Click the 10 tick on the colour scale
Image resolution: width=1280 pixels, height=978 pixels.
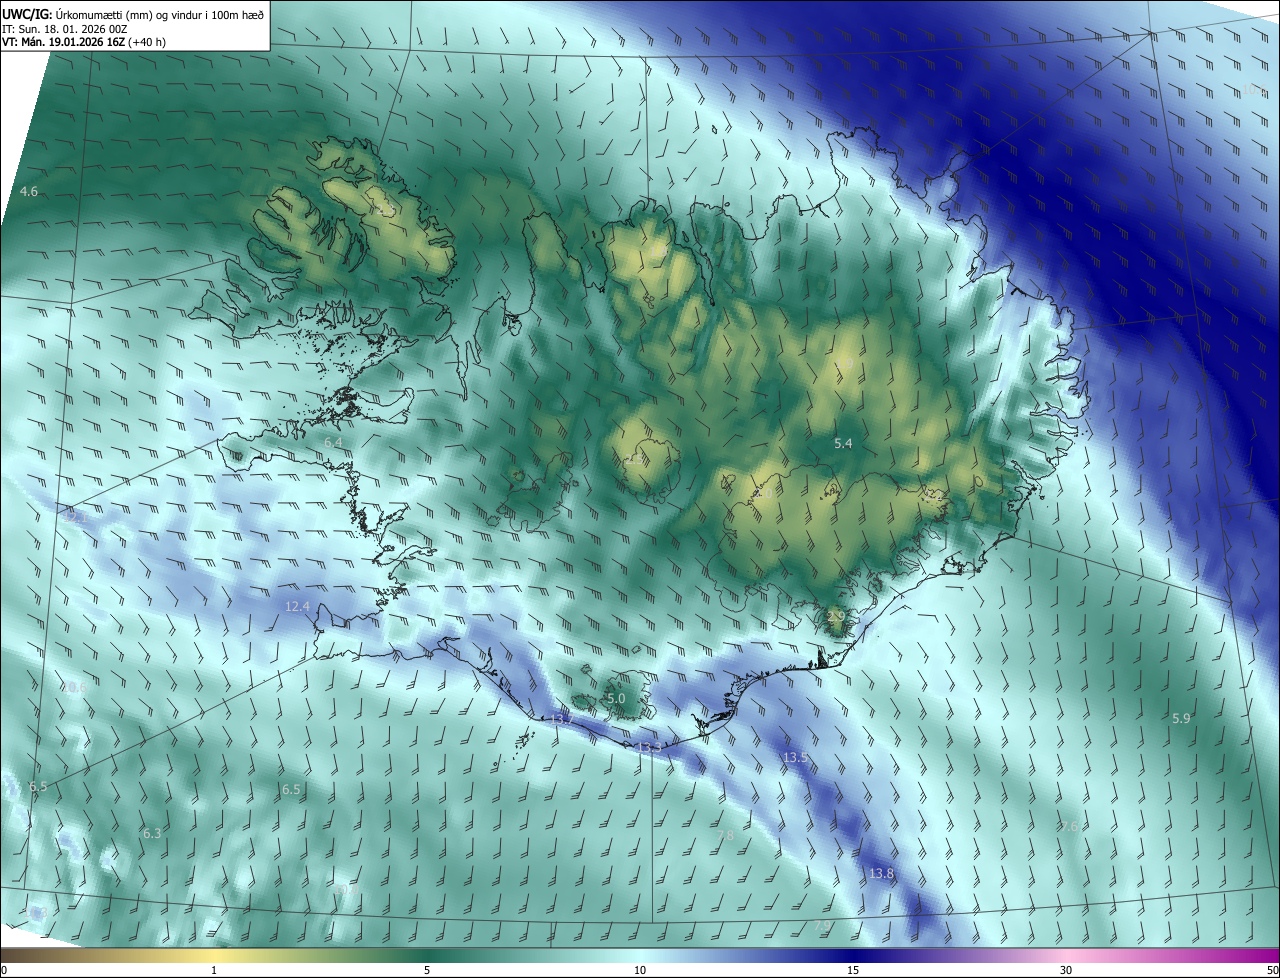click(x=640, y=970)
